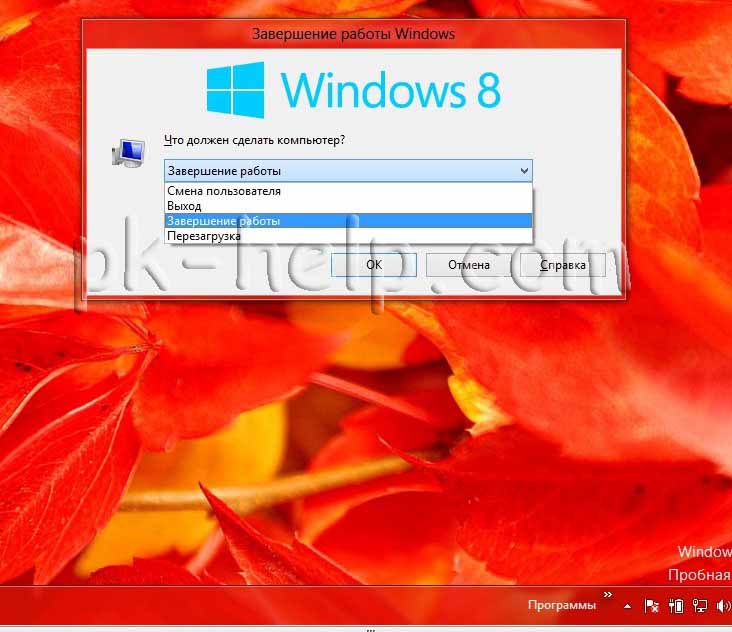This screenshot has width=732, height=632.
Task: Click the Windows 8 logo
Action: click(x=353, y=90)
